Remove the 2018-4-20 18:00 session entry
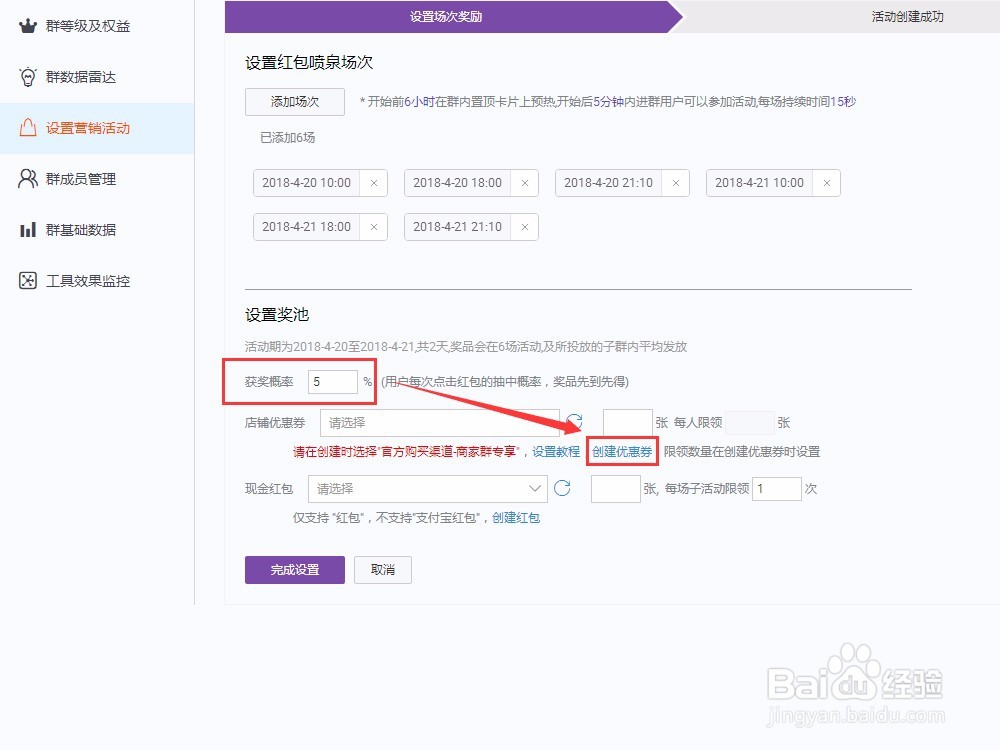Screen dimensions: 1000x750 pyautogui.click(x=524, y=183)
